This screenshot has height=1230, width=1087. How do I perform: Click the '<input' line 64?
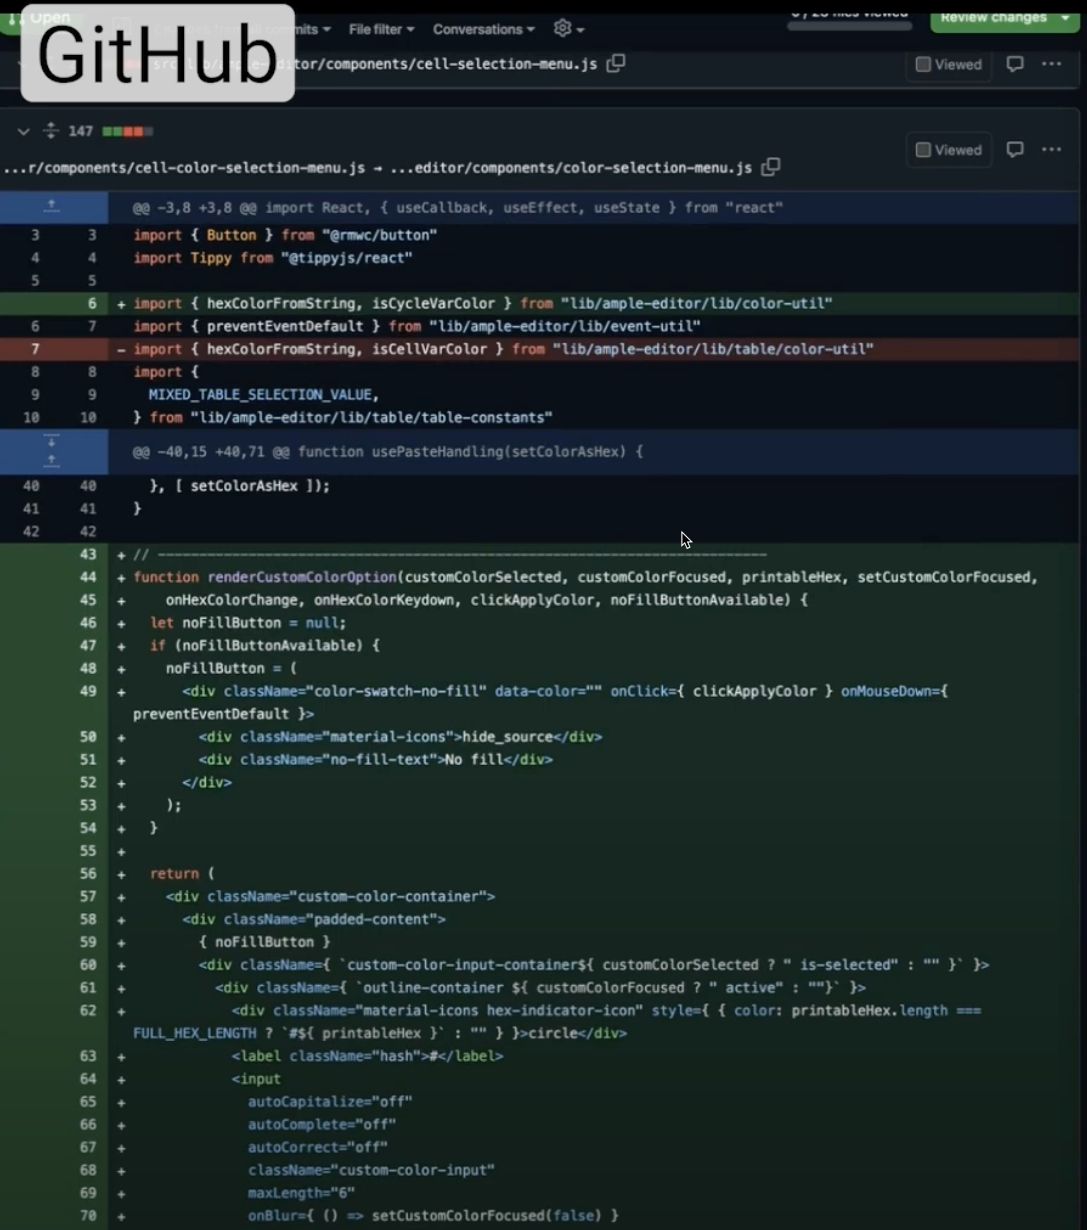coord(256,1079)
